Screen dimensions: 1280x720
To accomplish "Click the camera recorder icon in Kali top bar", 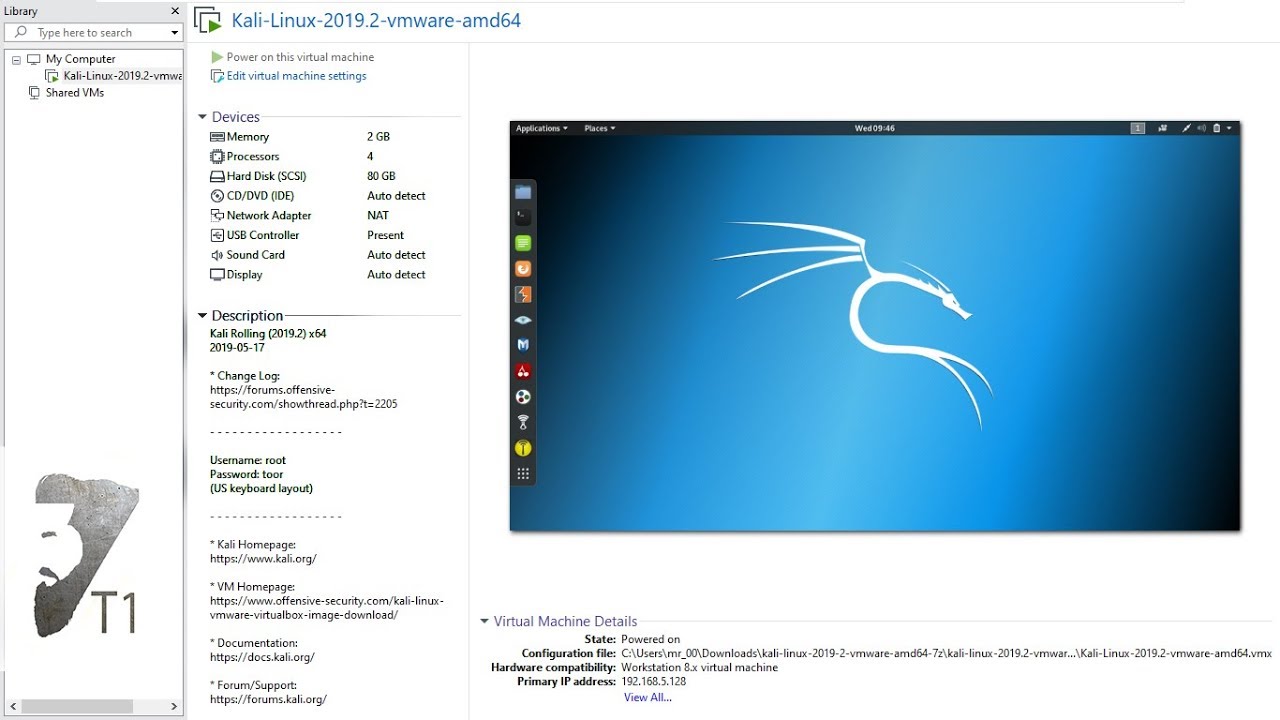I will click(1162, 128).
